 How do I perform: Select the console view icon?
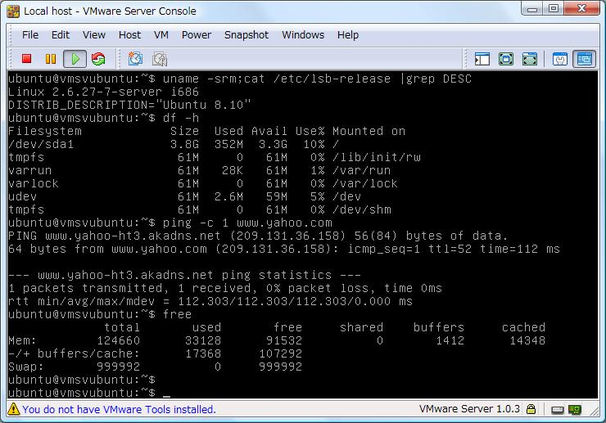click(584, 59)
